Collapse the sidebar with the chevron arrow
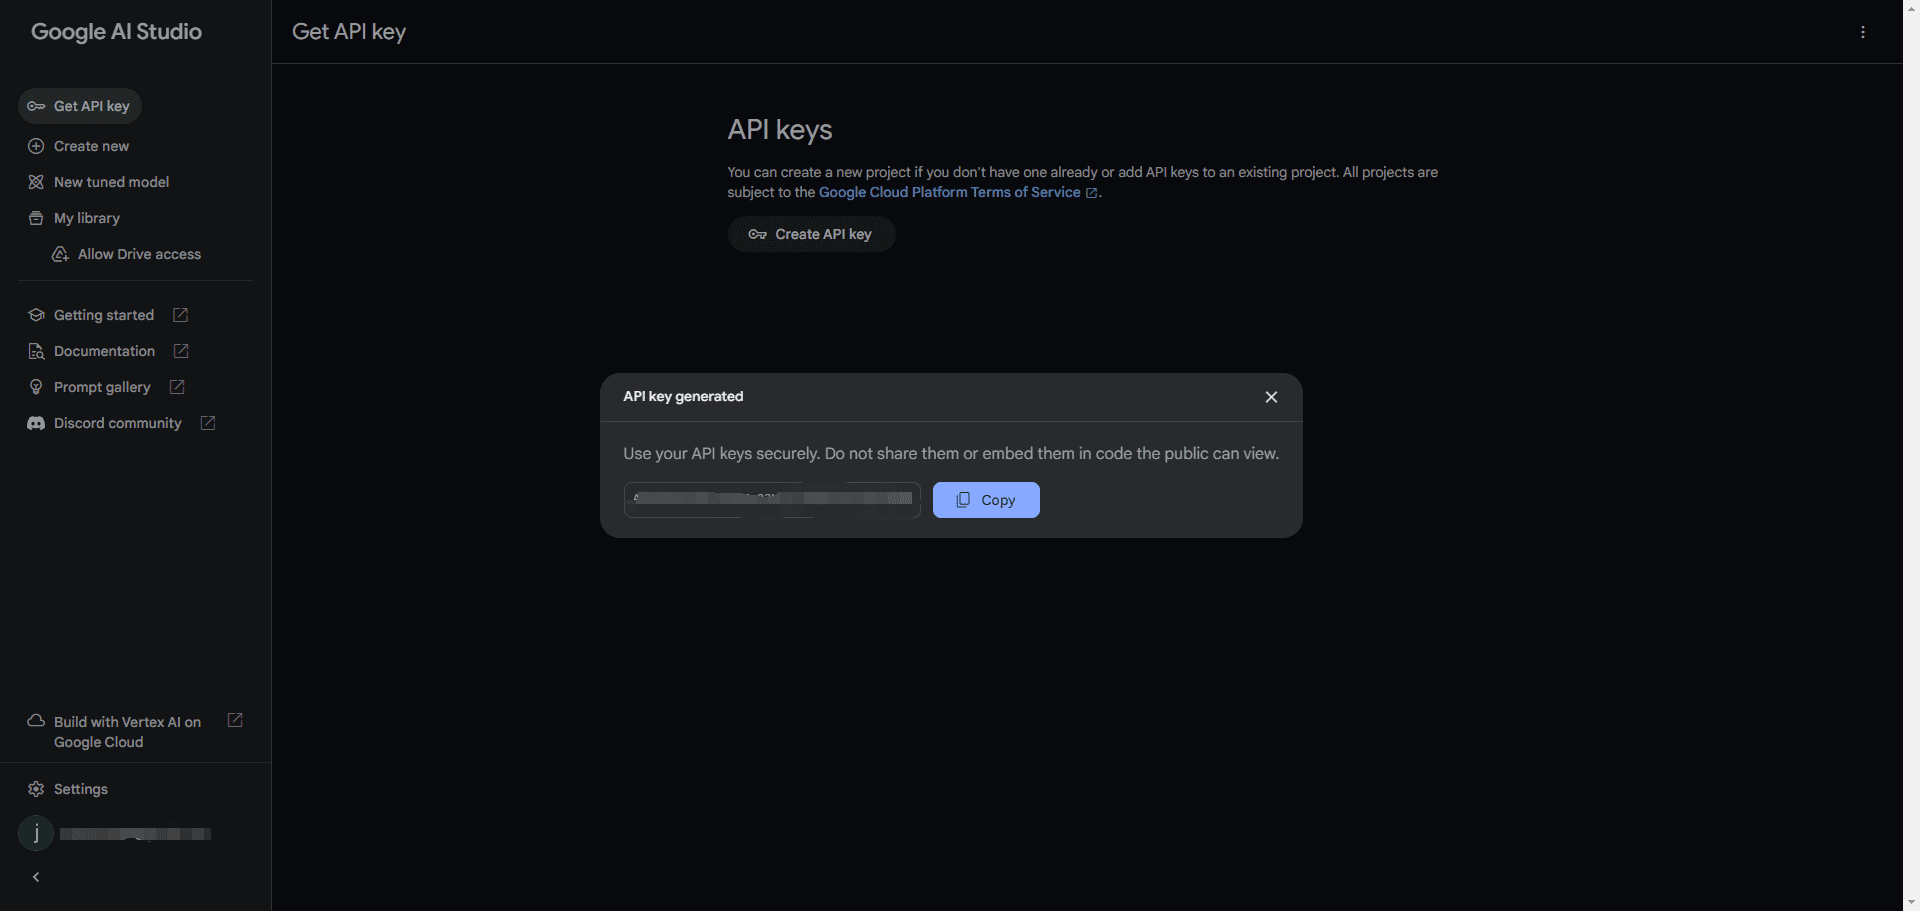 [36, 877]
